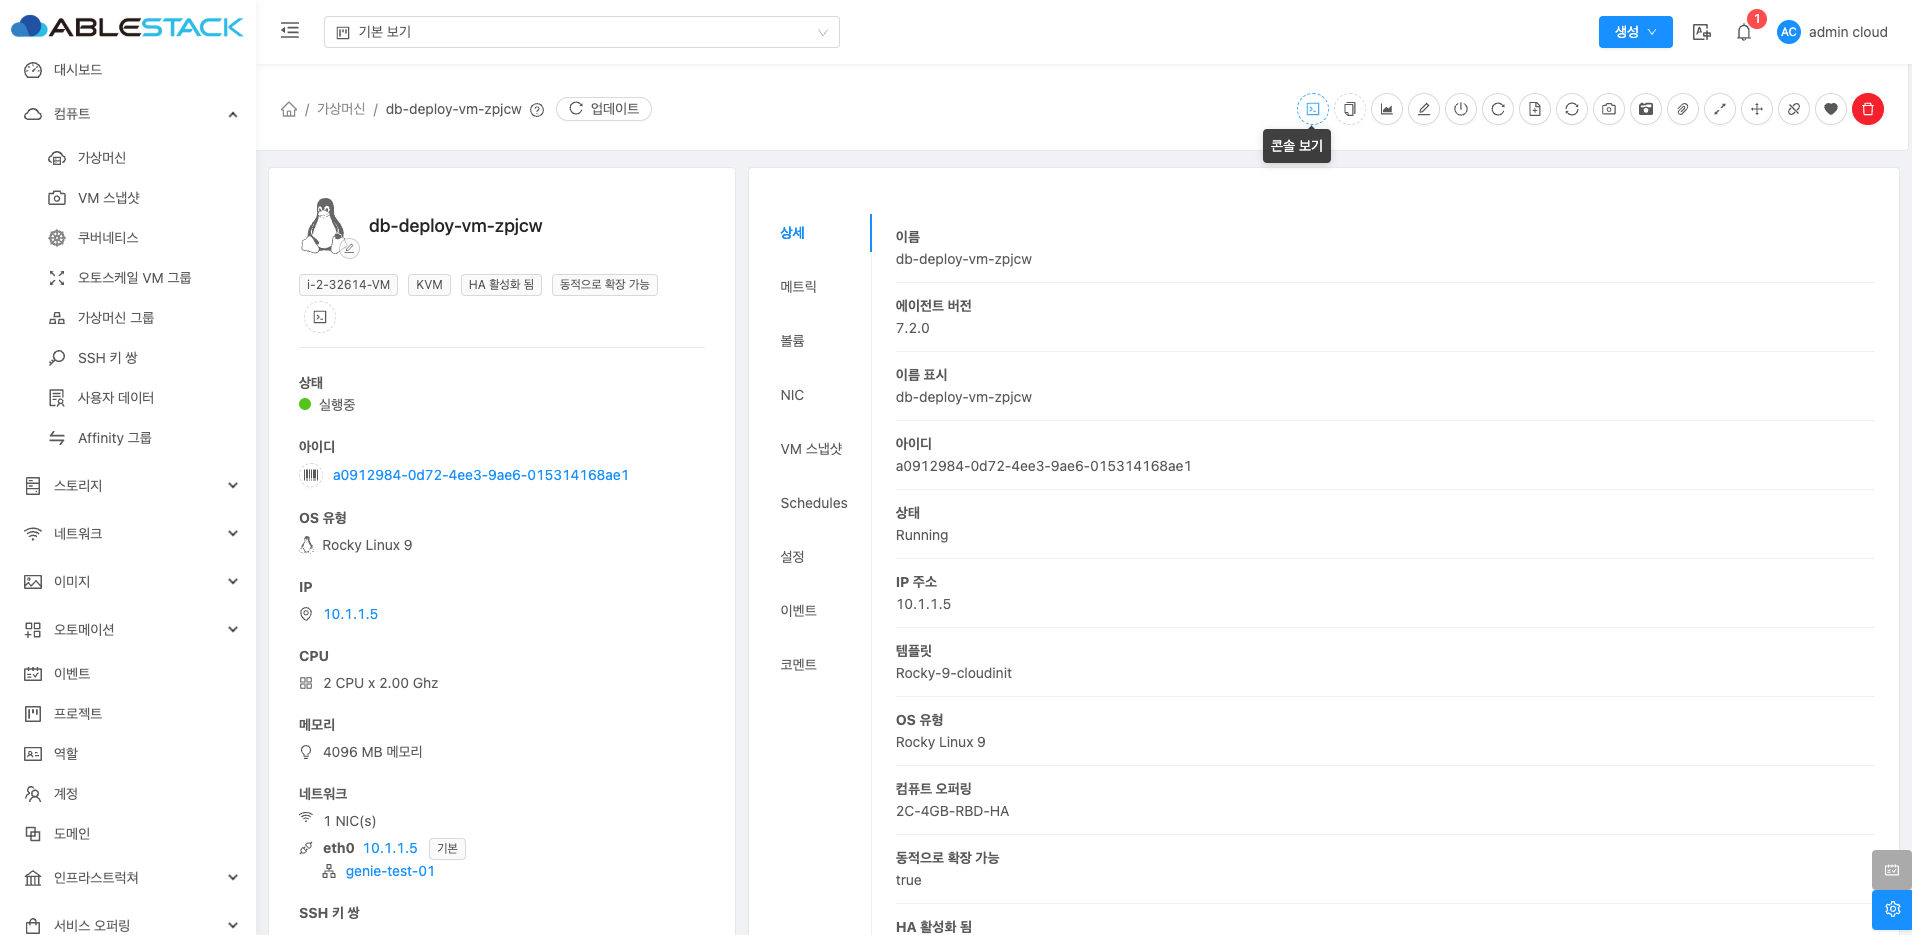Select 쿠버네티스 in the sidebar
Screen dimensions: 1912x935
[108, 238]
